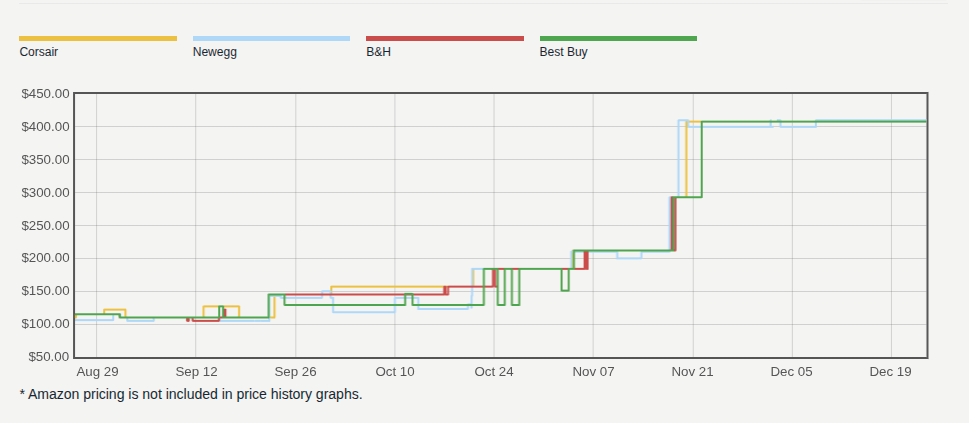The height and width of the screenshot is (423, 969).
Task: Click the Oct 10 date label
Action: 395,372
